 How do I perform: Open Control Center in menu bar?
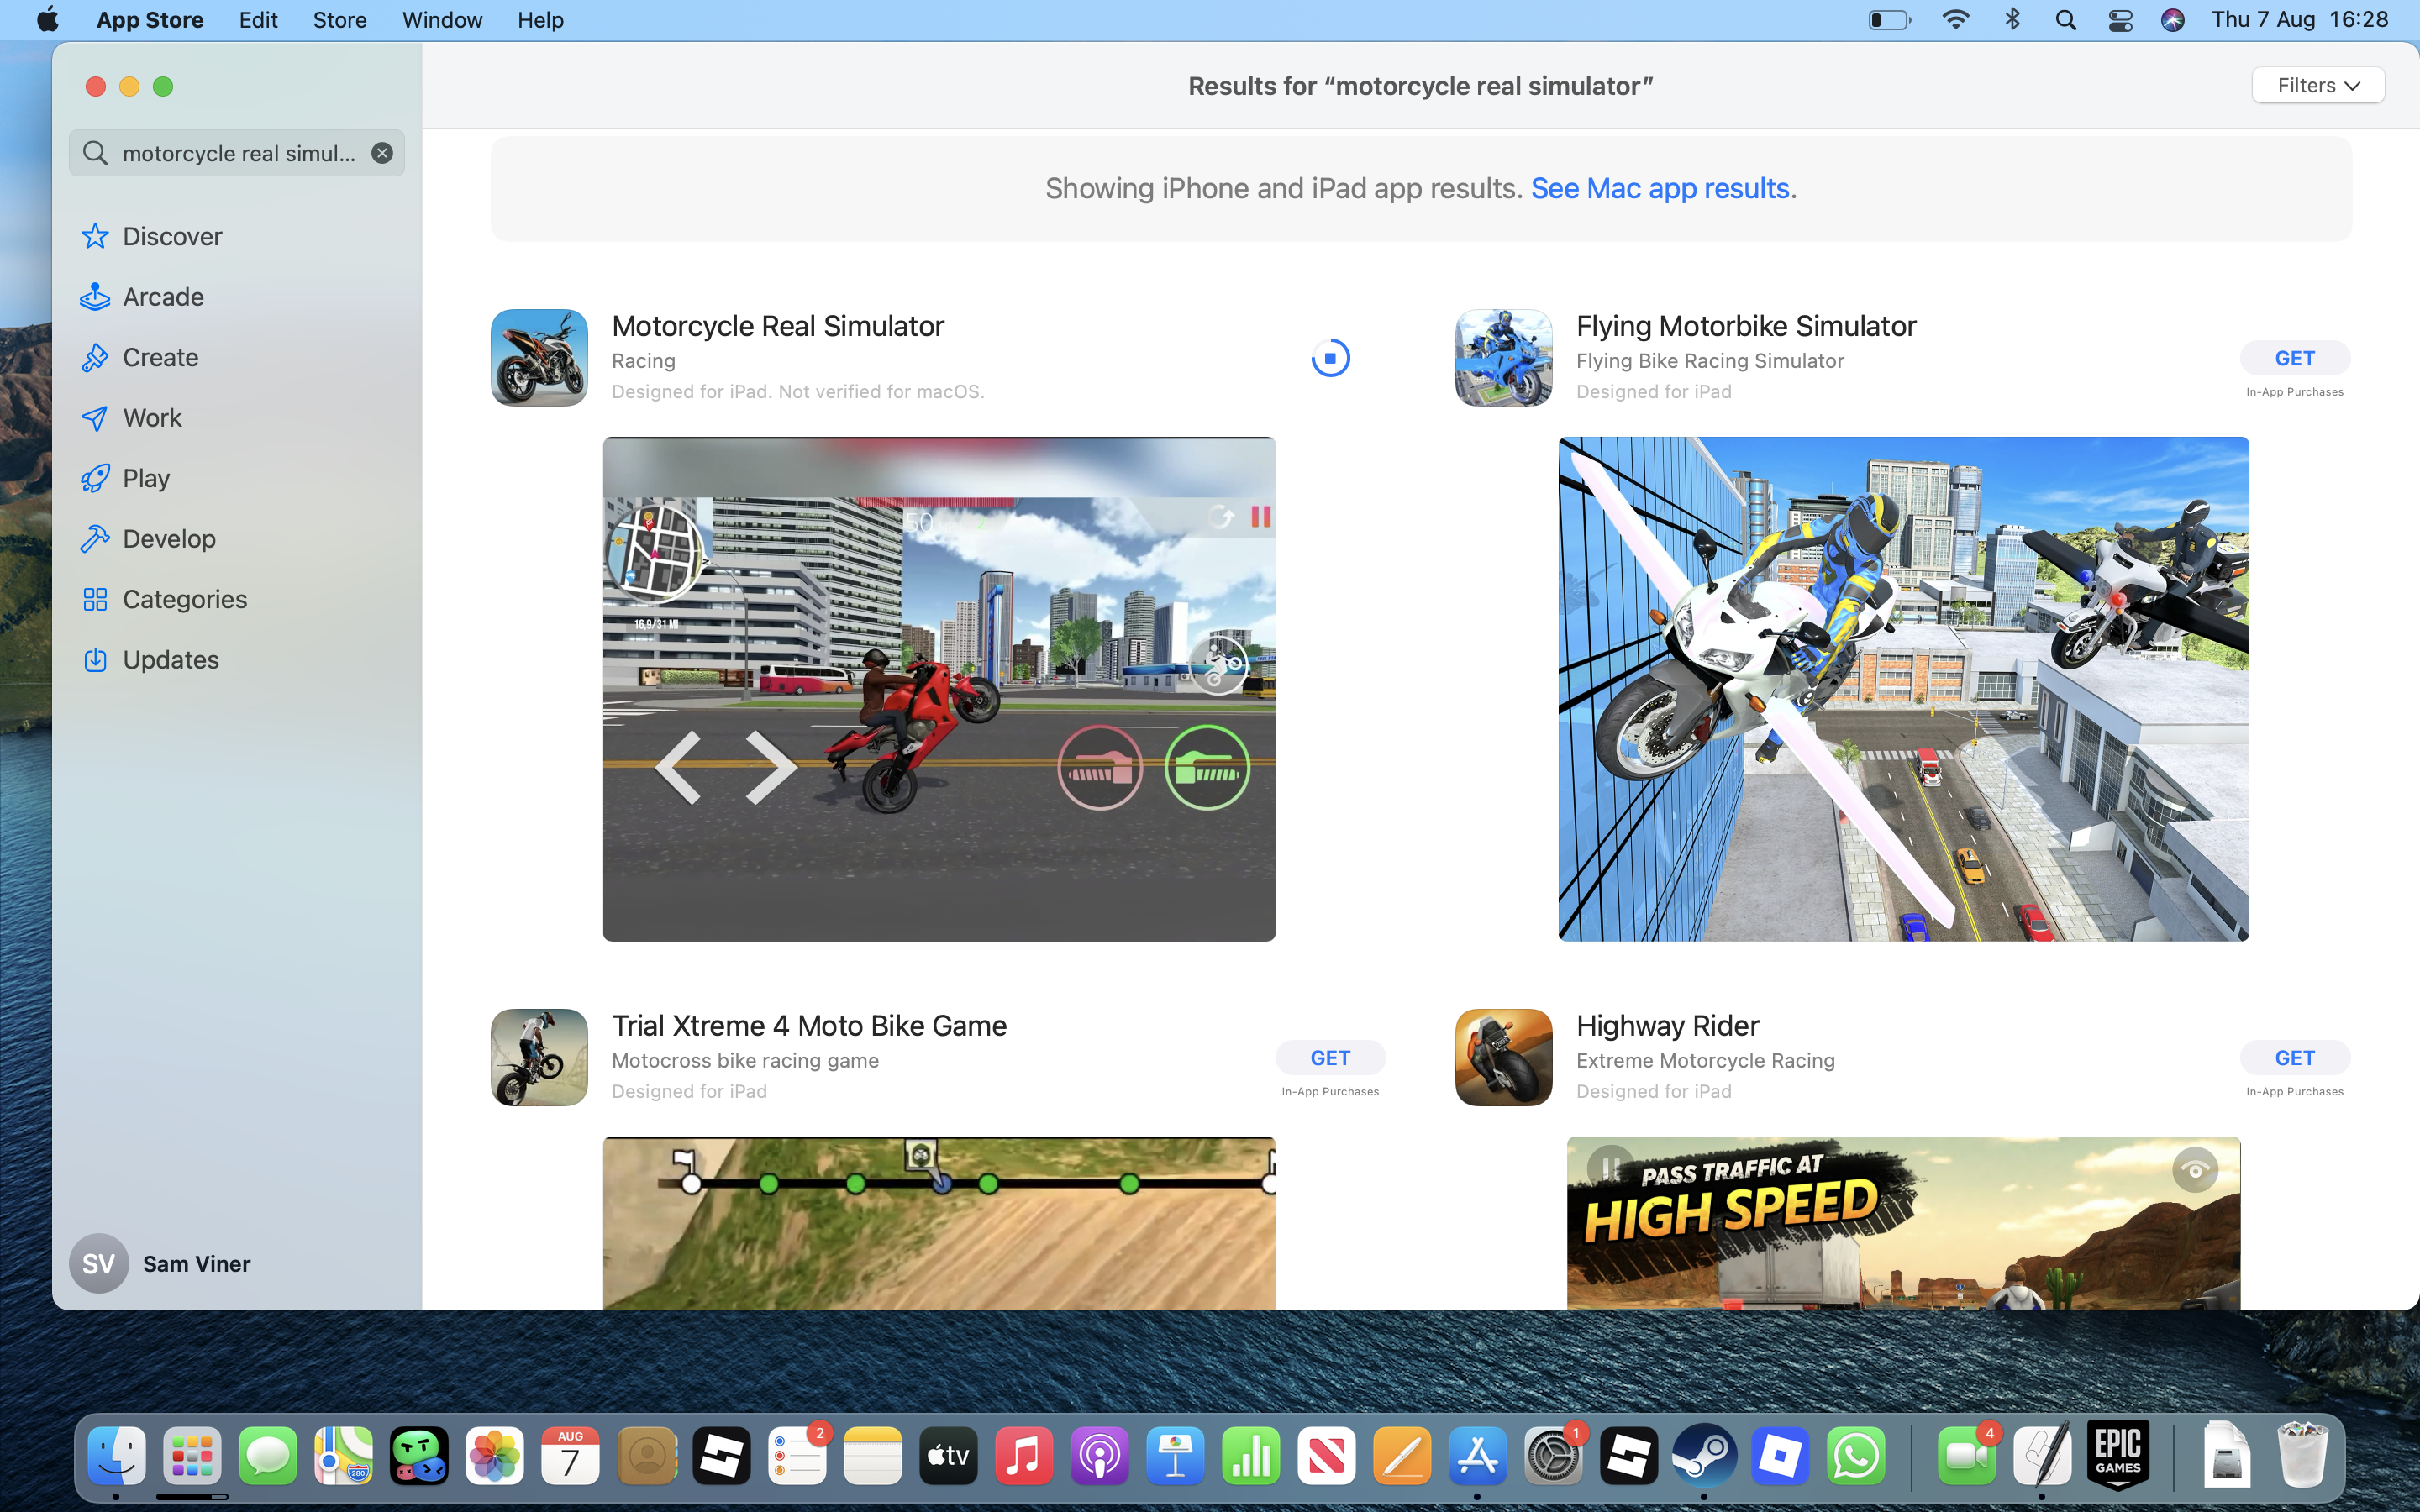pos(2120,20)
